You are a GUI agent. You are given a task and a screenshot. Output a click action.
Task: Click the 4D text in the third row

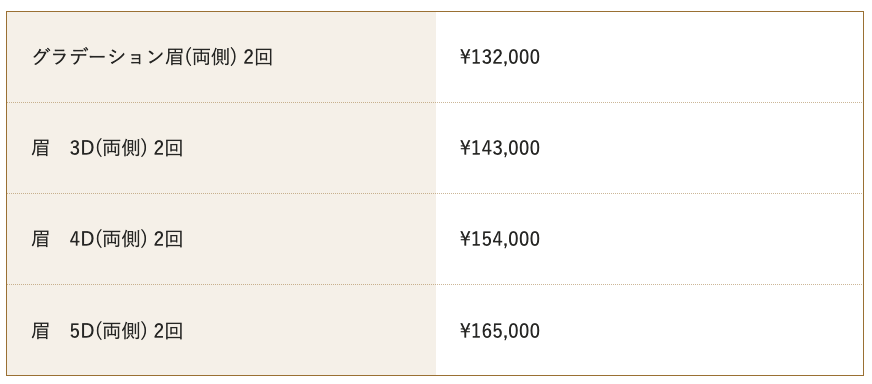(x=82, y=240)
